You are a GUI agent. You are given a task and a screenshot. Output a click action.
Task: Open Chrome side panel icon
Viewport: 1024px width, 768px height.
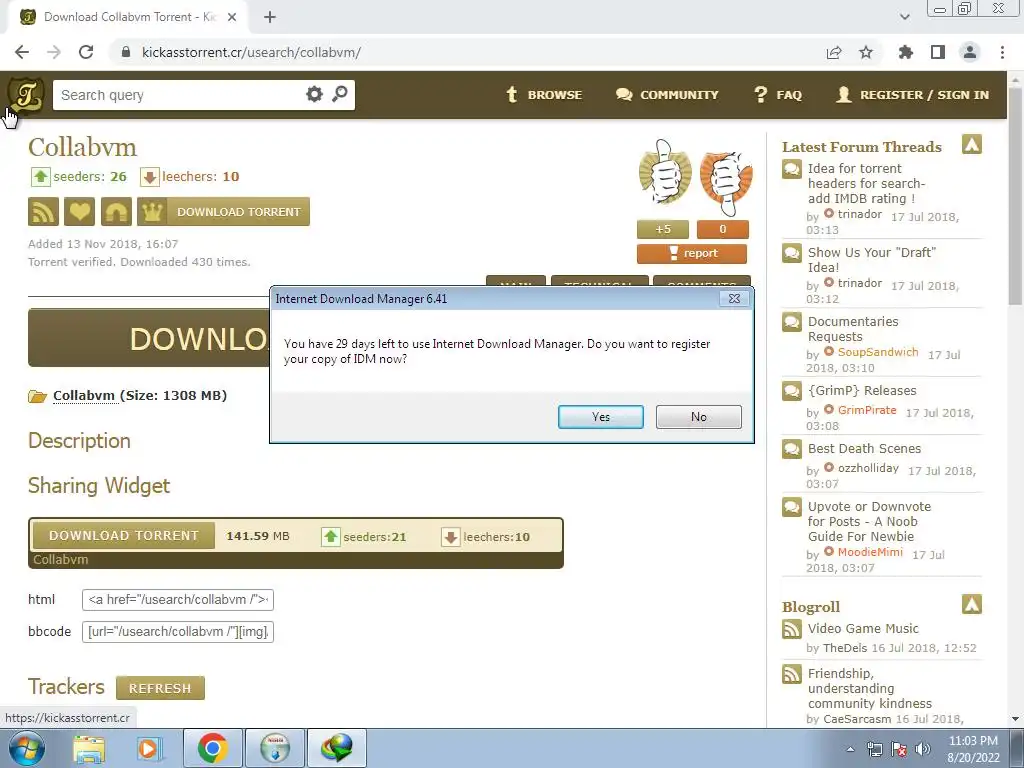coord(938,52)
